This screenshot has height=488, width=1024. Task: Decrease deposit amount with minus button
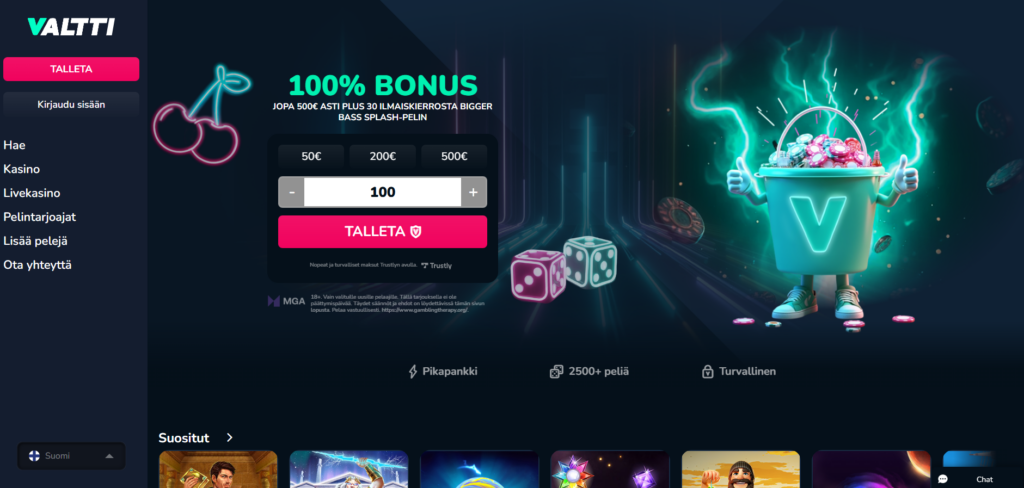[292, 192]
